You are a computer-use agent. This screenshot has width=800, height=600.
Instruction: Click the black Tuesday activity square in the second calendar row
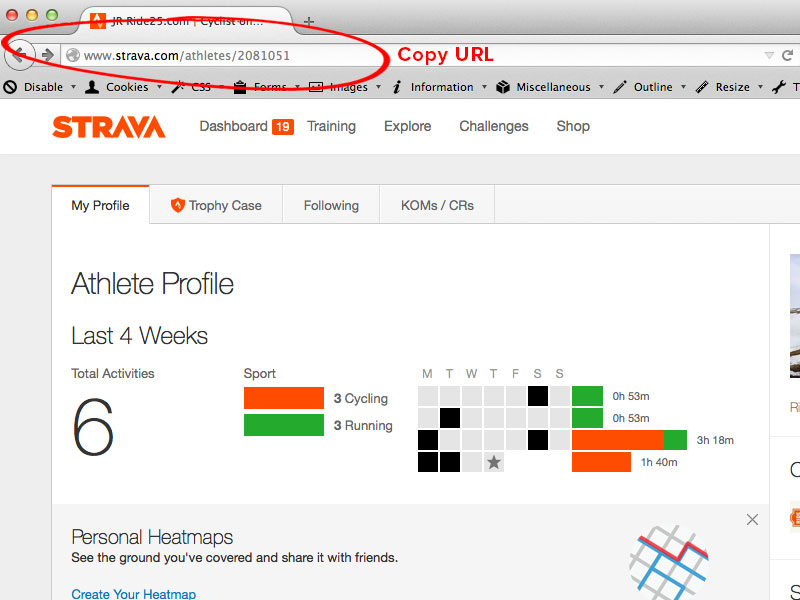449,418
